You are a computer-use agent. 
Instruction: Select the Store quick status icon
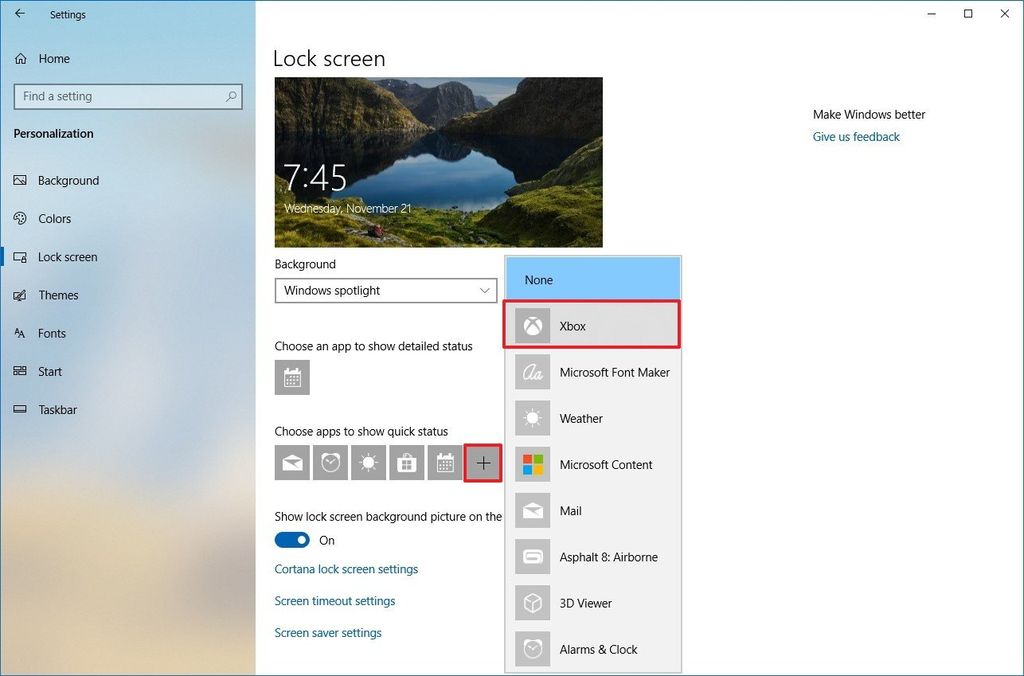point(406,462)
